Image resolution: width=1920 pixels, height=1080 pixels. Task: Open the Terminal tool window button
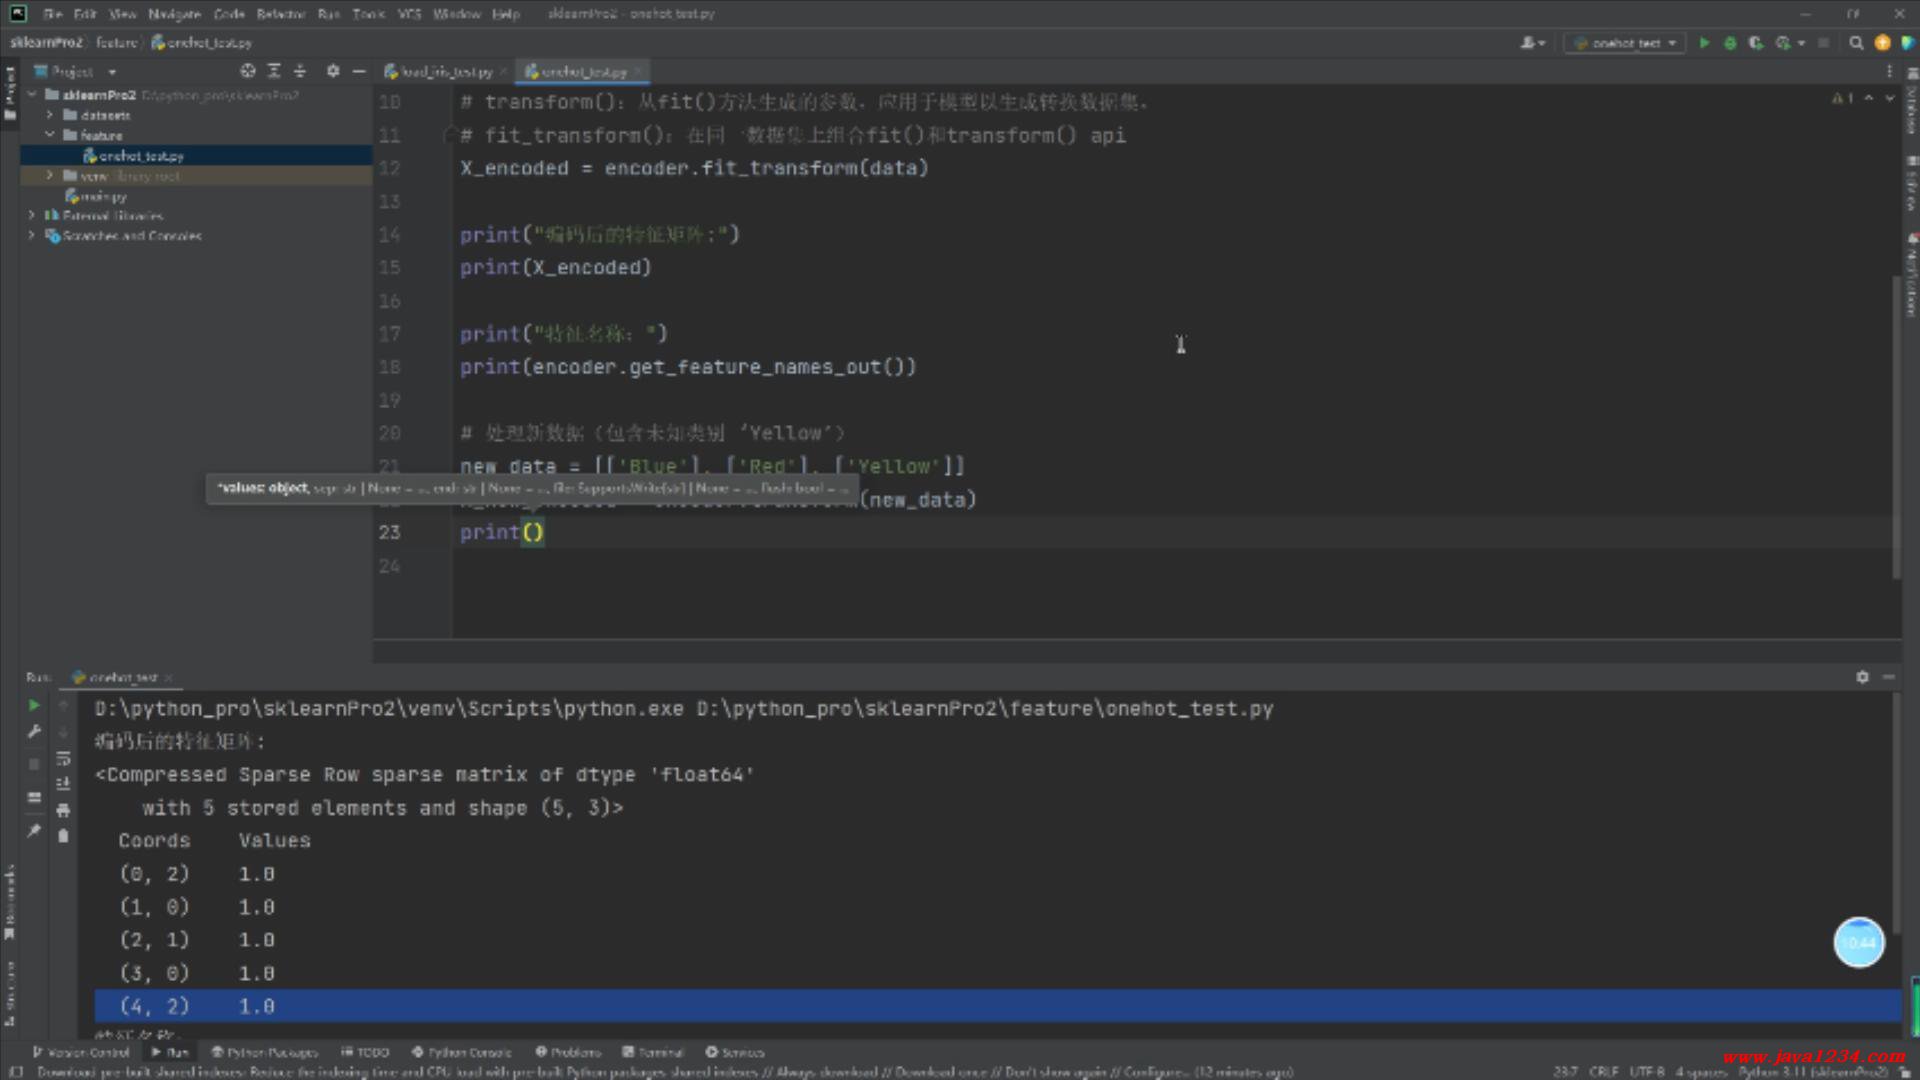[x=653, y=1052]
